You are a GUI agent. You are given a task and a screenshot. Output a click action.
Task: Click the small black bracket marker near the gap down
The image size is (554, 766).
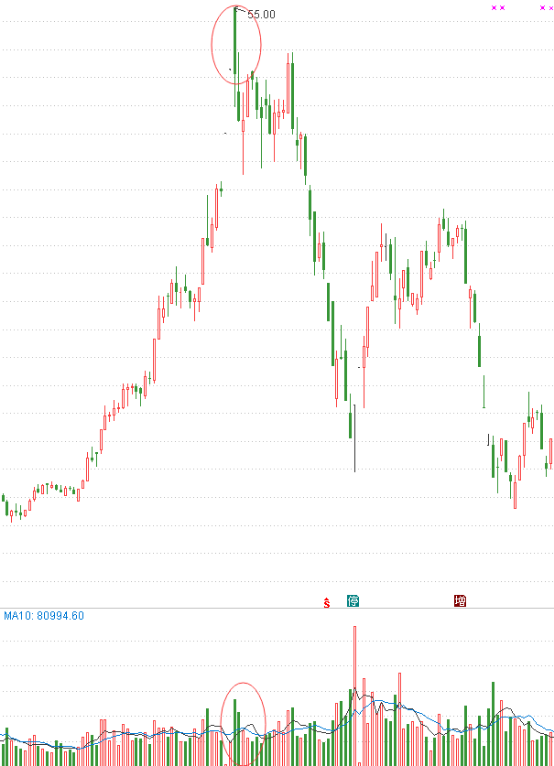488,440
